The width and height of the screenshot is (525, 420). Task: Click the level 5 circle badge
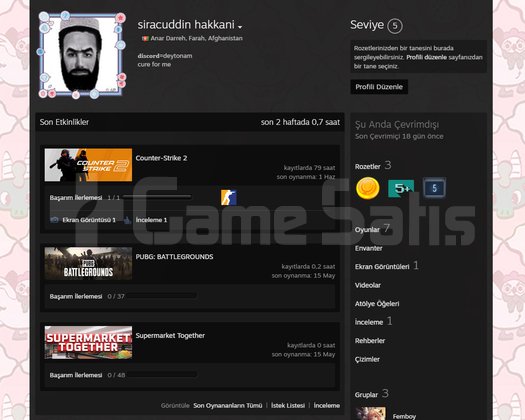click(x=395, y=26)
